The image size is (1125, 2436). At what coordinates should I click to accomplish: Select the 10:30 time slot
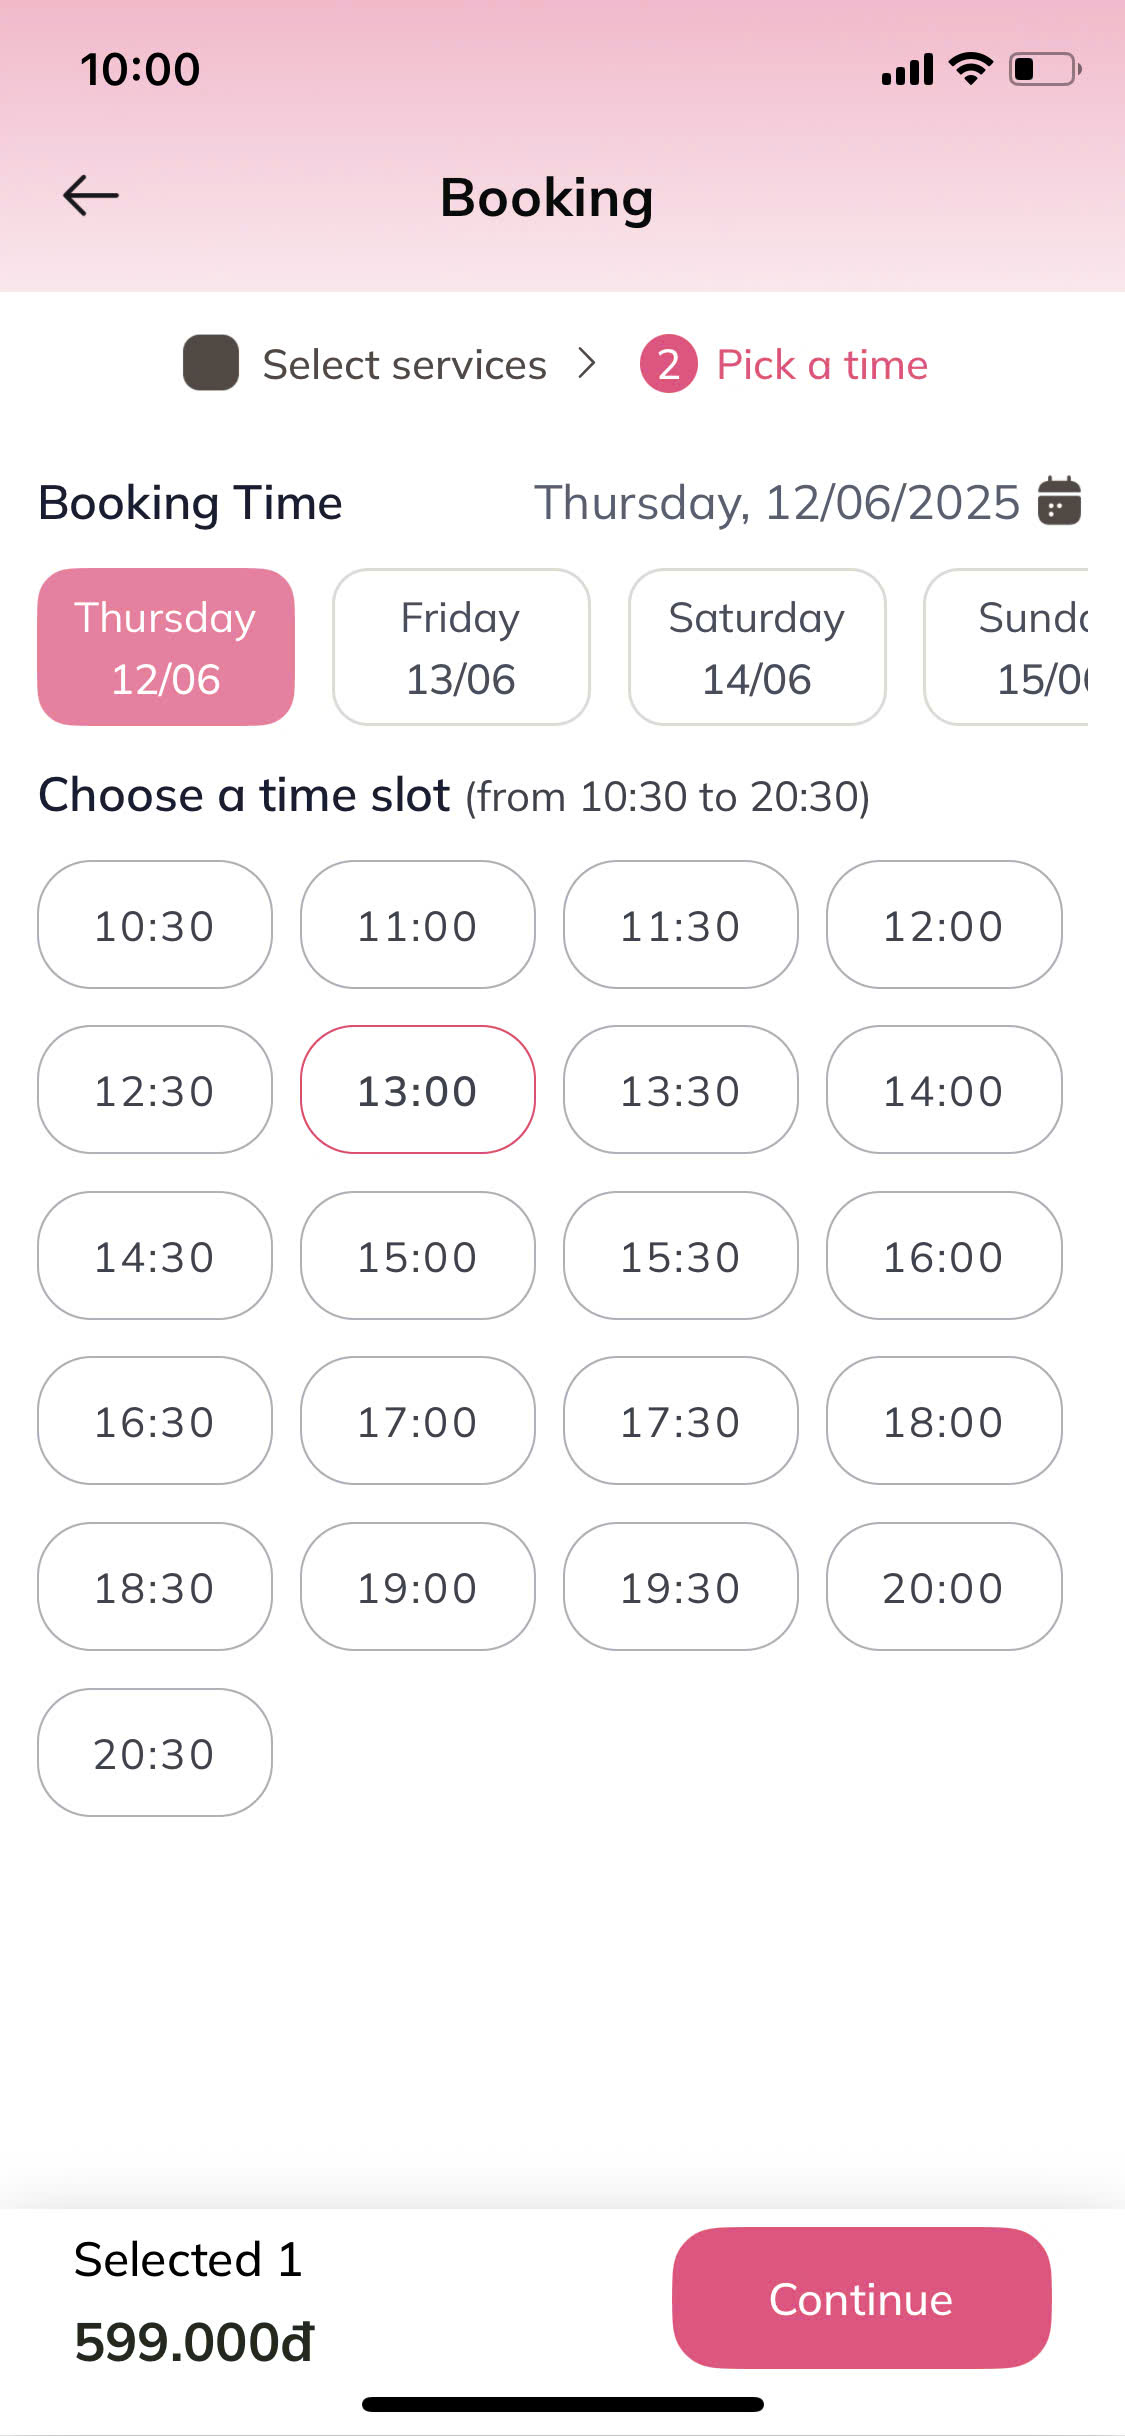tap(155, 925)
